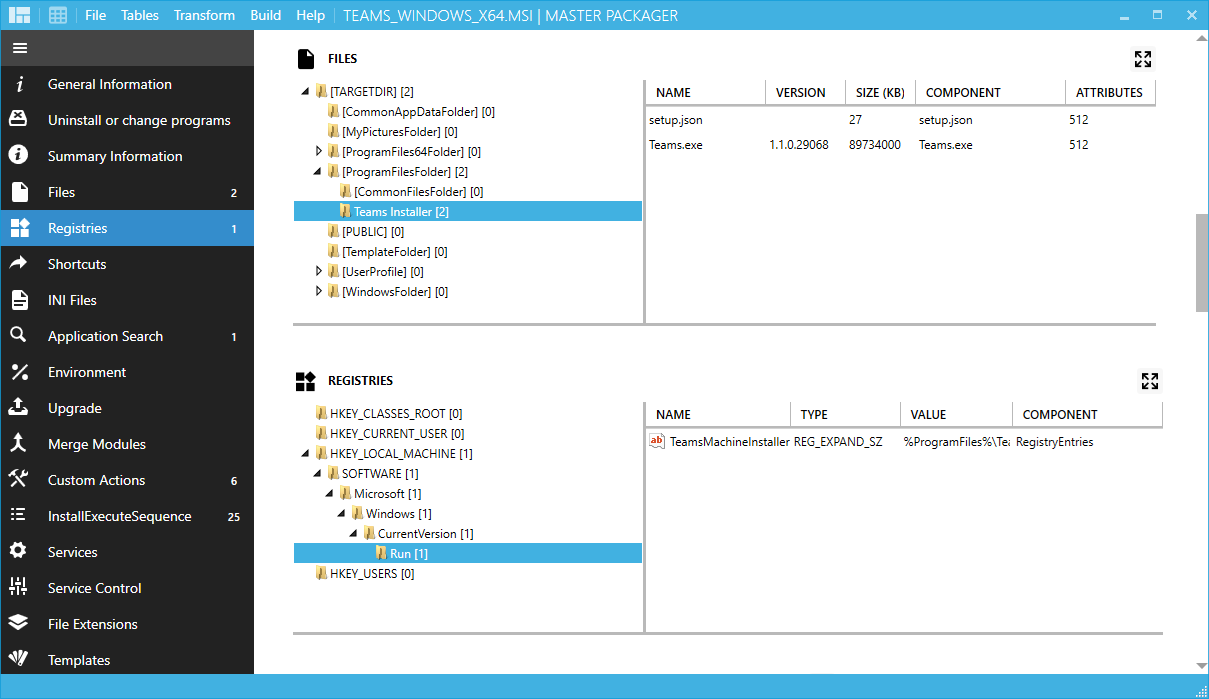Expand the [UserProfile] folder node
The image size is (1209, 699).
(319, 271)
